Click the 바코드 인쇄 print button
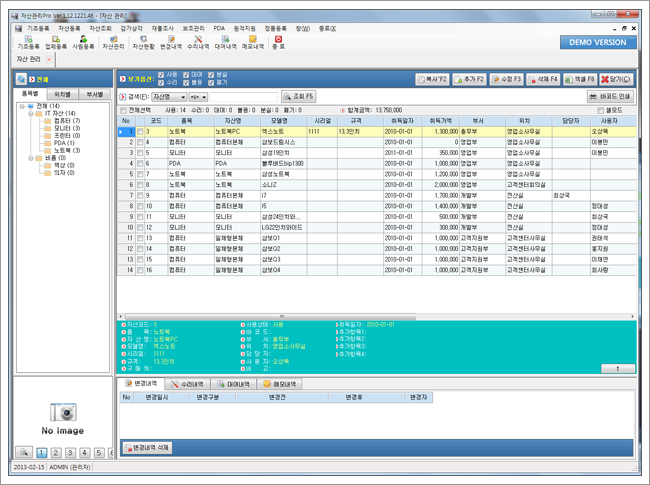The height and width of the screenshot is (485, 650). (x=610, y=97)
